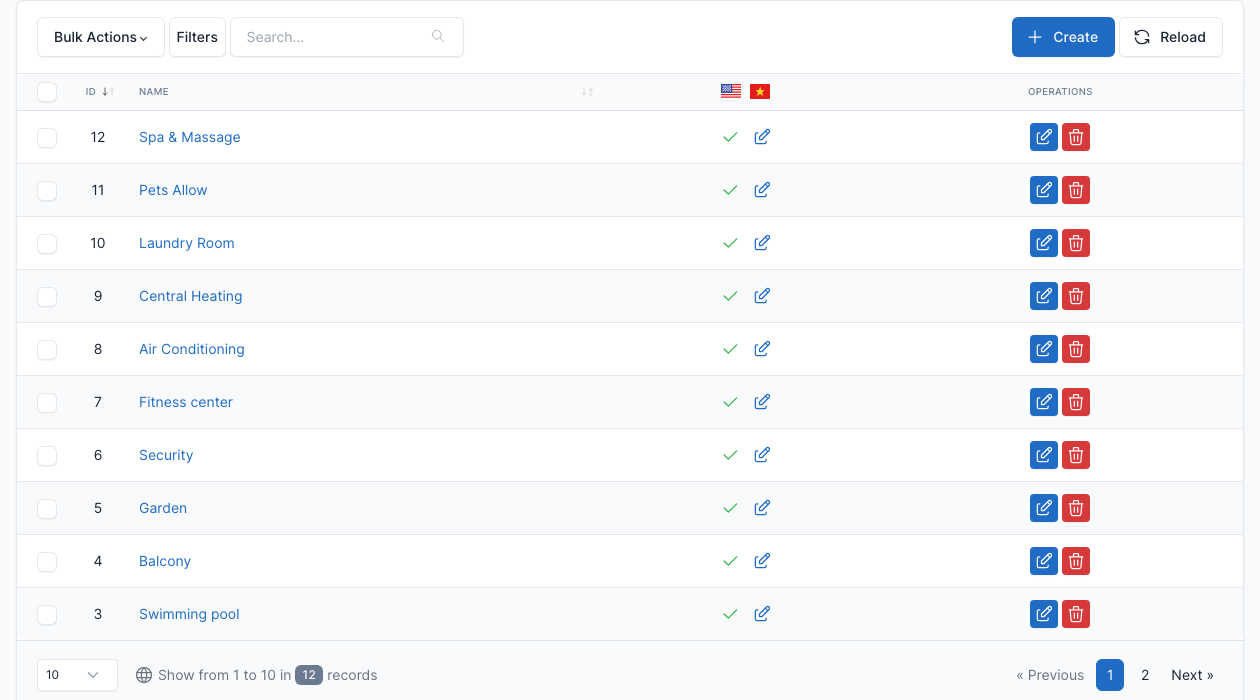Reload the table data
The image size is (1260, 700).
1171,37
